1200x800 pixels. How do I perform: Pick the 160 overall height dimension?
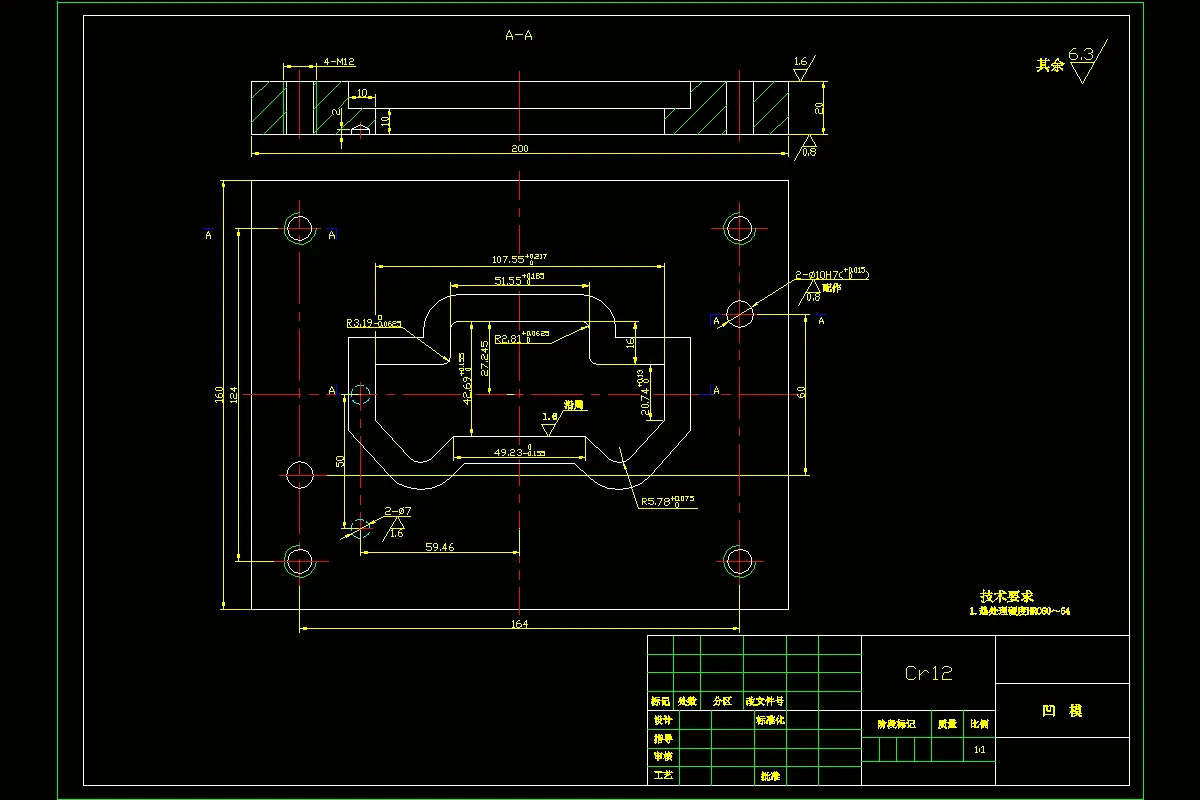click(219, 396)
